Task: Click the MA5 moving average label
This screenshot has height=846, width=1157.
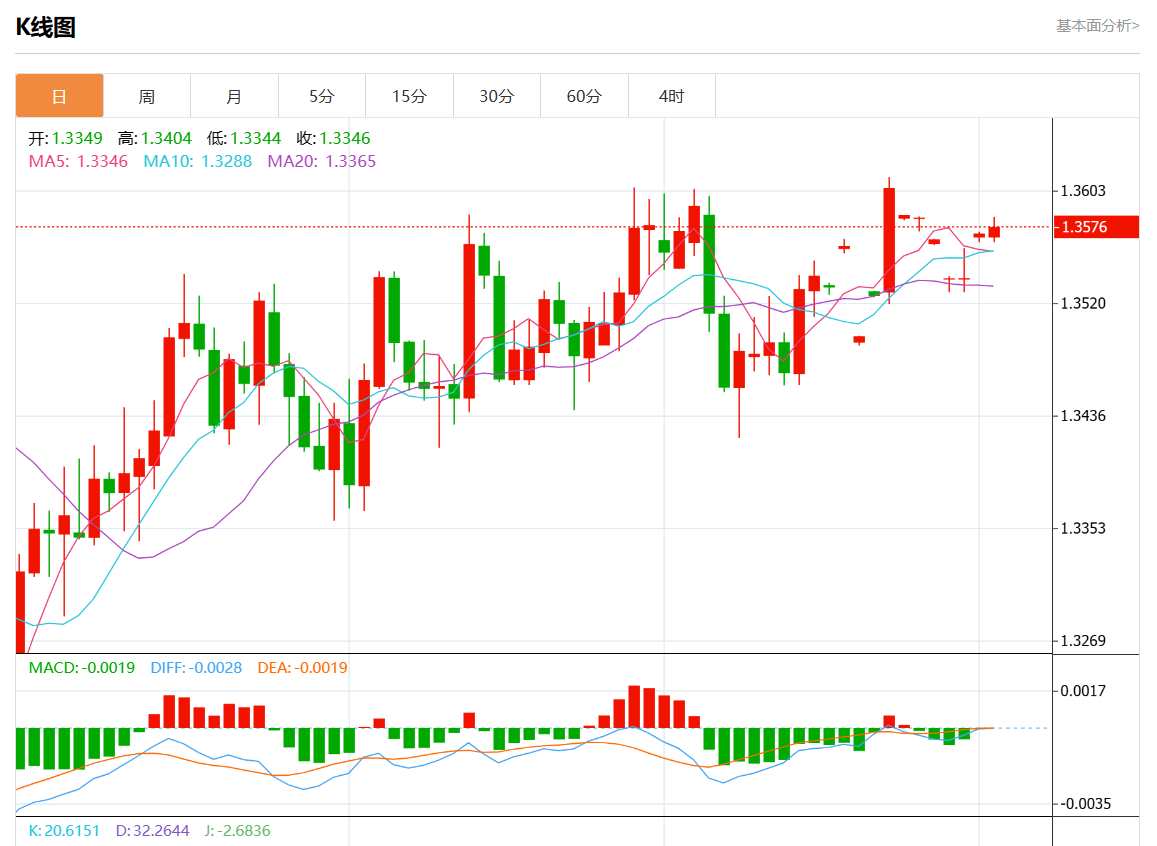Action: (x=78, y=161)
